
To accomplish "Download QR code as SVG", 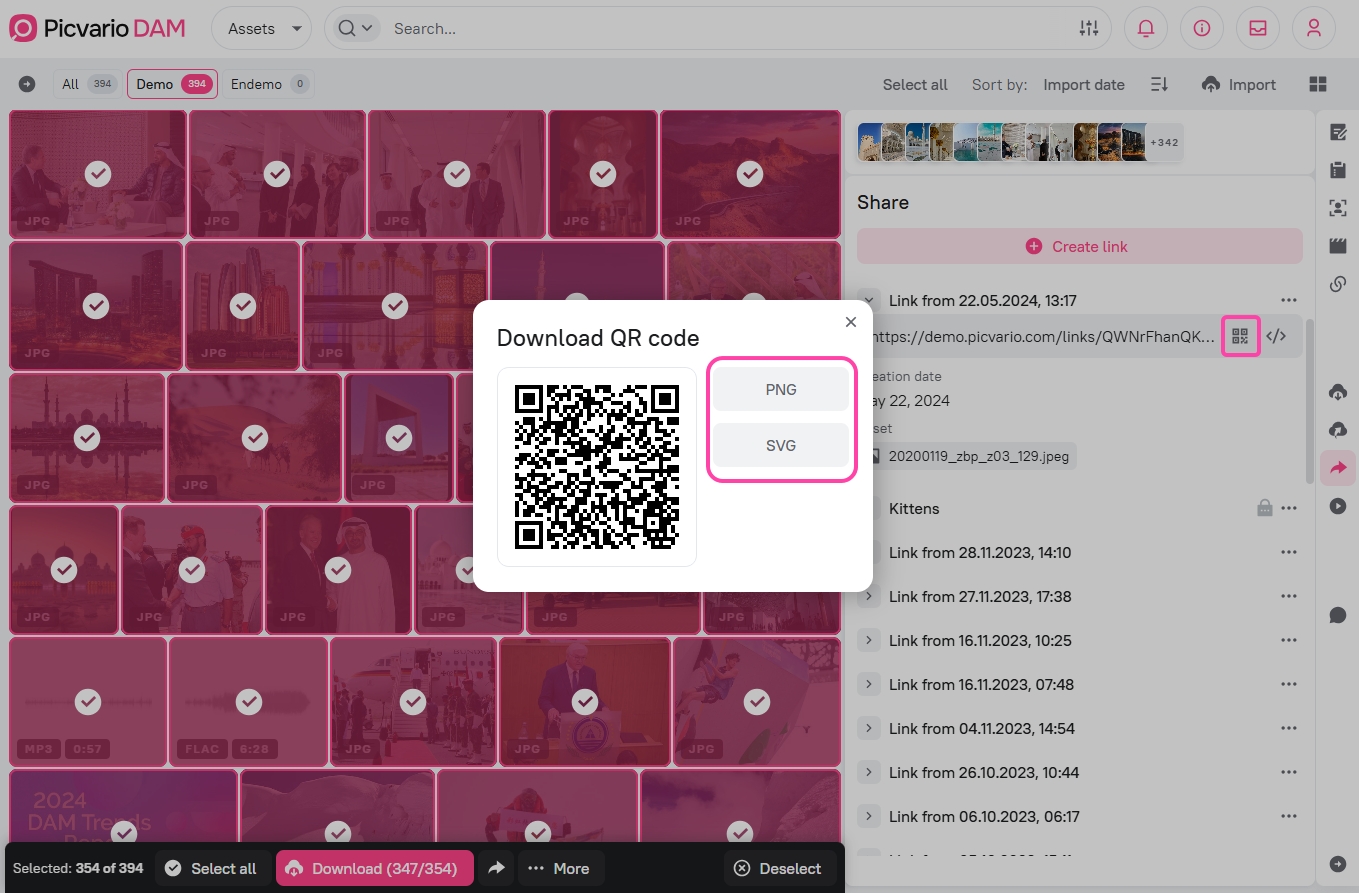I will pyautogui.click(x=781, y=445).
